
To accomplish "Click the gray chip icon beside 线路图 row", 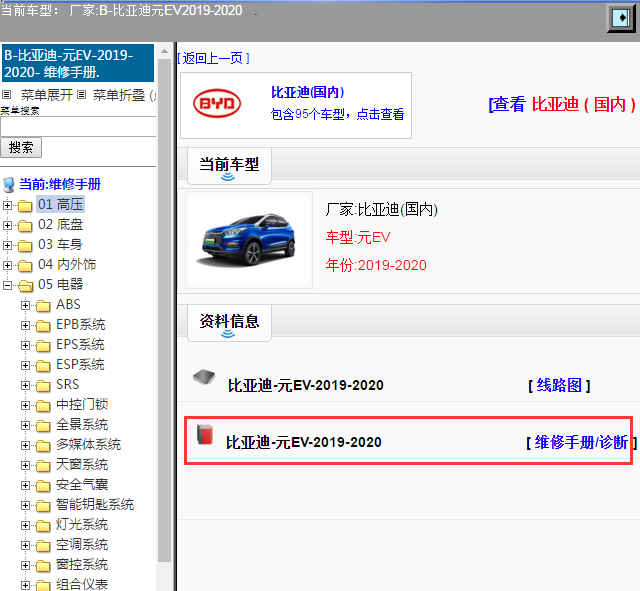I will pyautogui.click(x=204, y=377).
